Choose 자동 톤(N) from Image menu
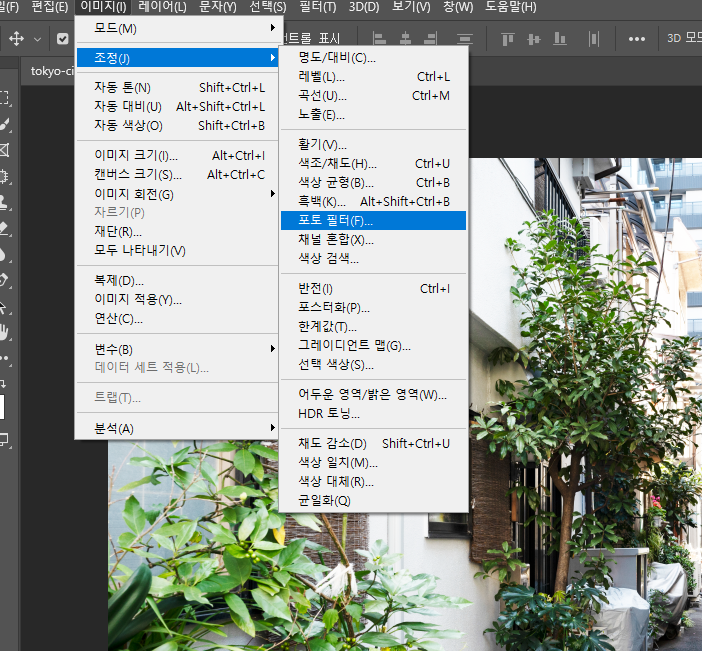This screenshot has height=651, width=702. [x=177, y=87]
